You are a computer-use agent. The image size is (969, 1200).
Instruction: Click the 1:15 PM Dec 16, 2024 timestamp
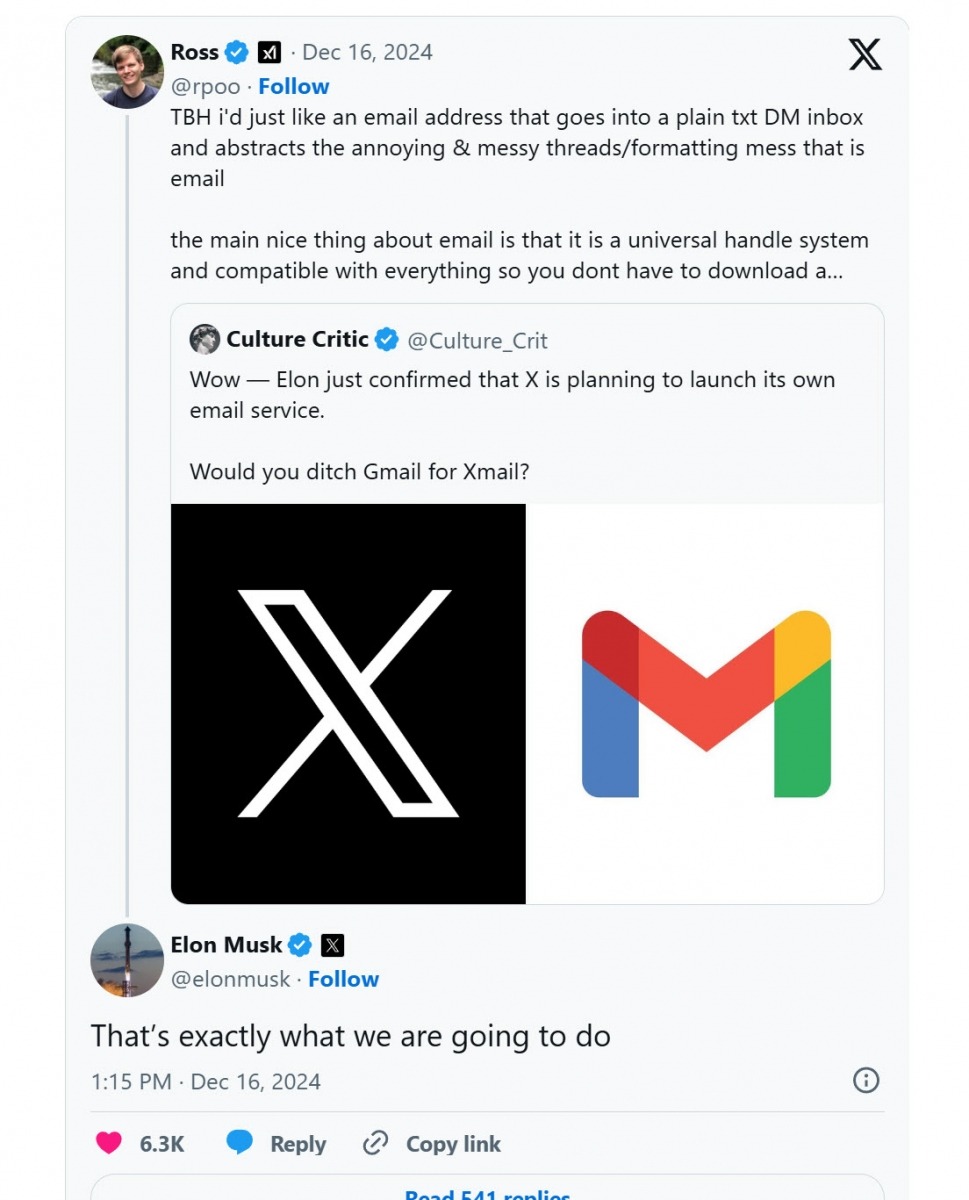205,1081
